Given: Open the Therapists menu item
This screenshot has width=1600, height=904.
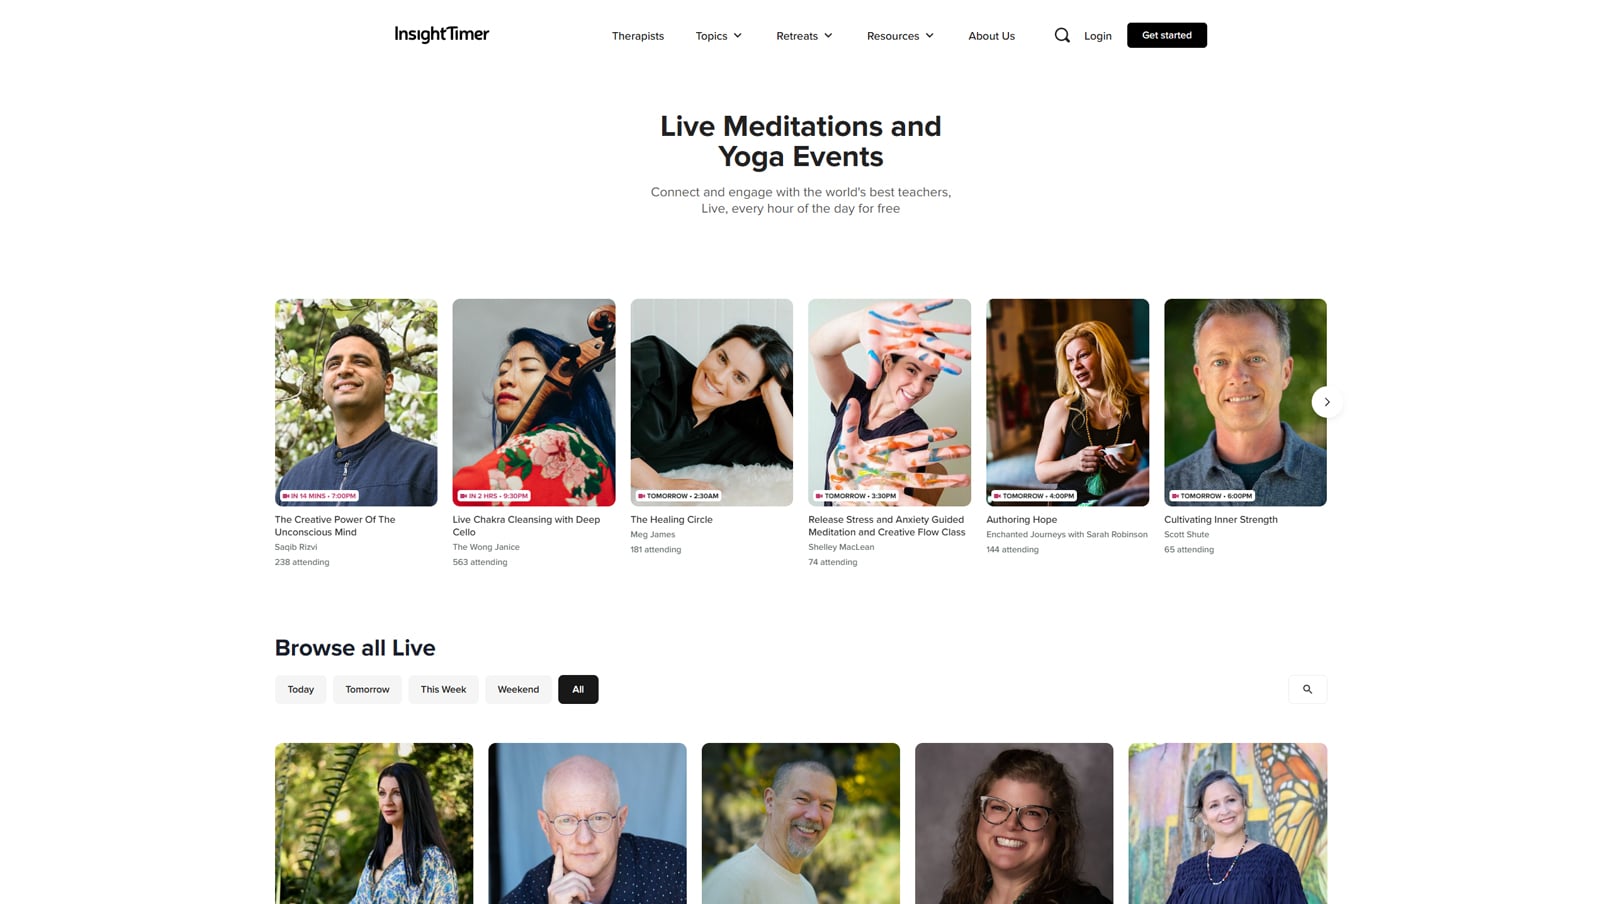Looking at the screenshot, I should (638, 36).
